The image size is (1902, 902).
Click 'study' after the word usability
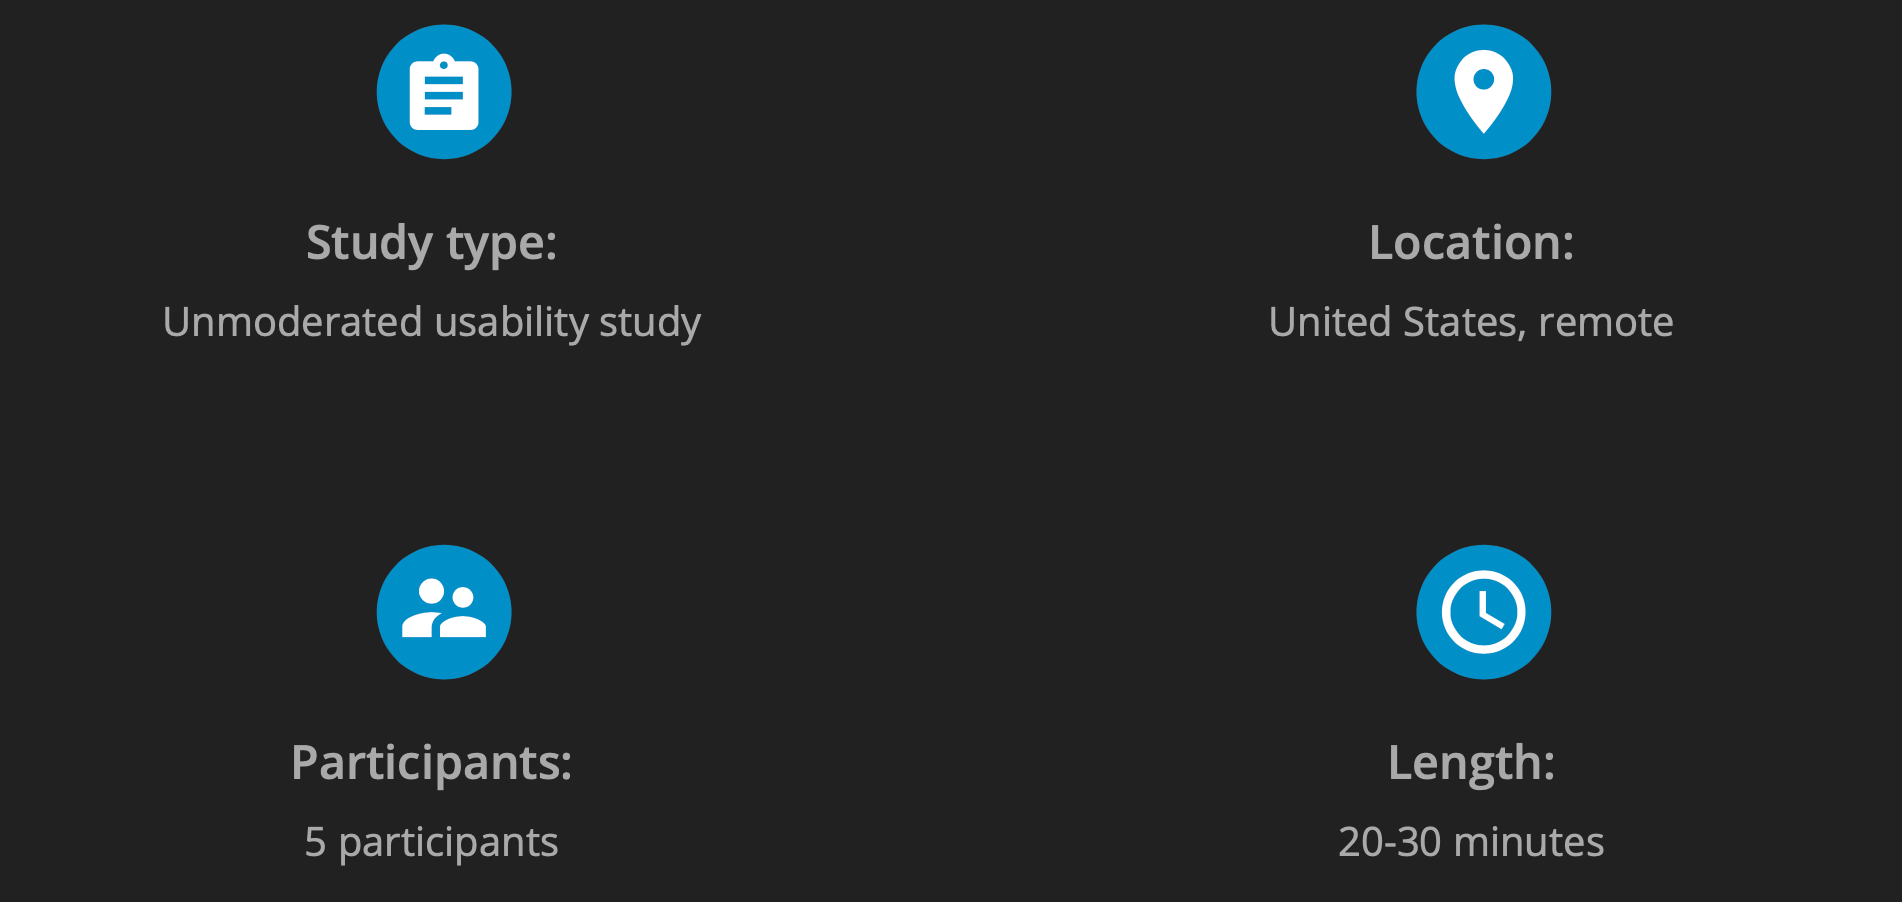[x=650, y=322]
